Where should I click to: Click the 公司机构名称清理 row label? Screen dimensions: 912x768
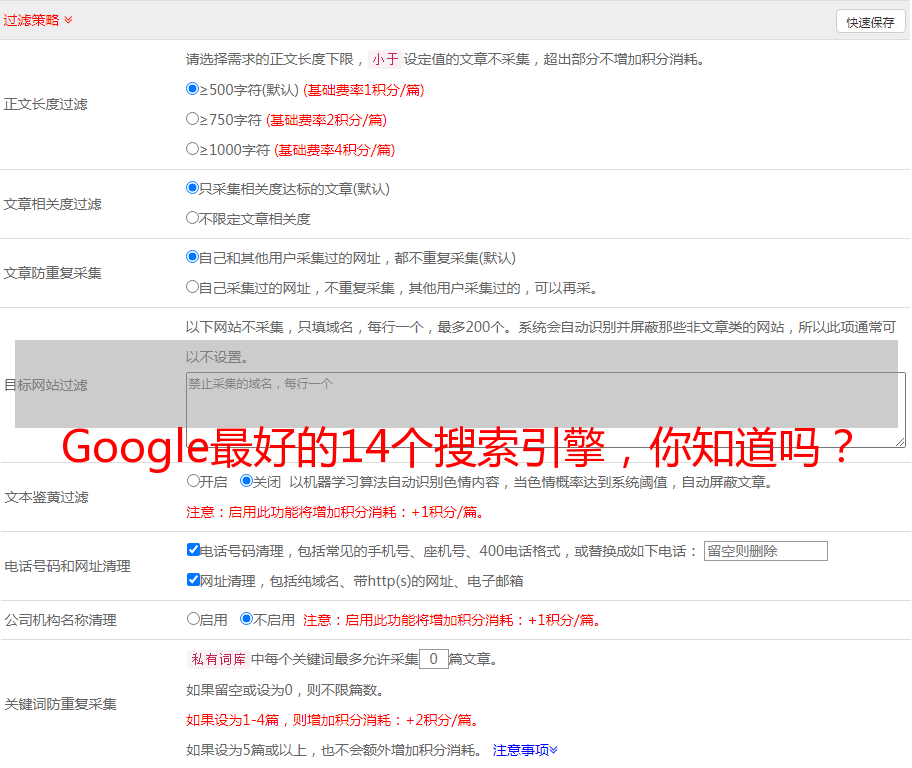pos(60,620)
